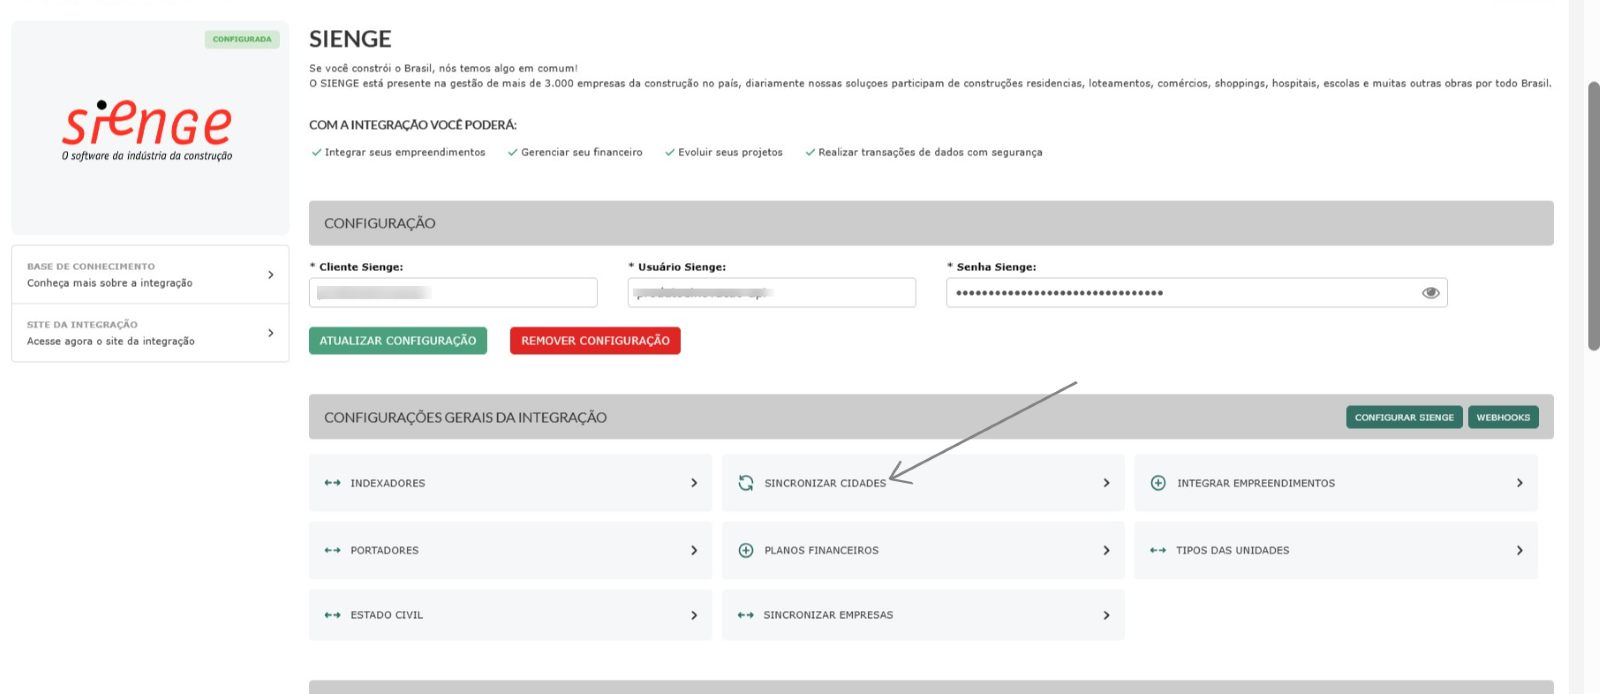Show the Sienge password with the eye icon
This screenshot has height=694, width=1600.
1431,293
